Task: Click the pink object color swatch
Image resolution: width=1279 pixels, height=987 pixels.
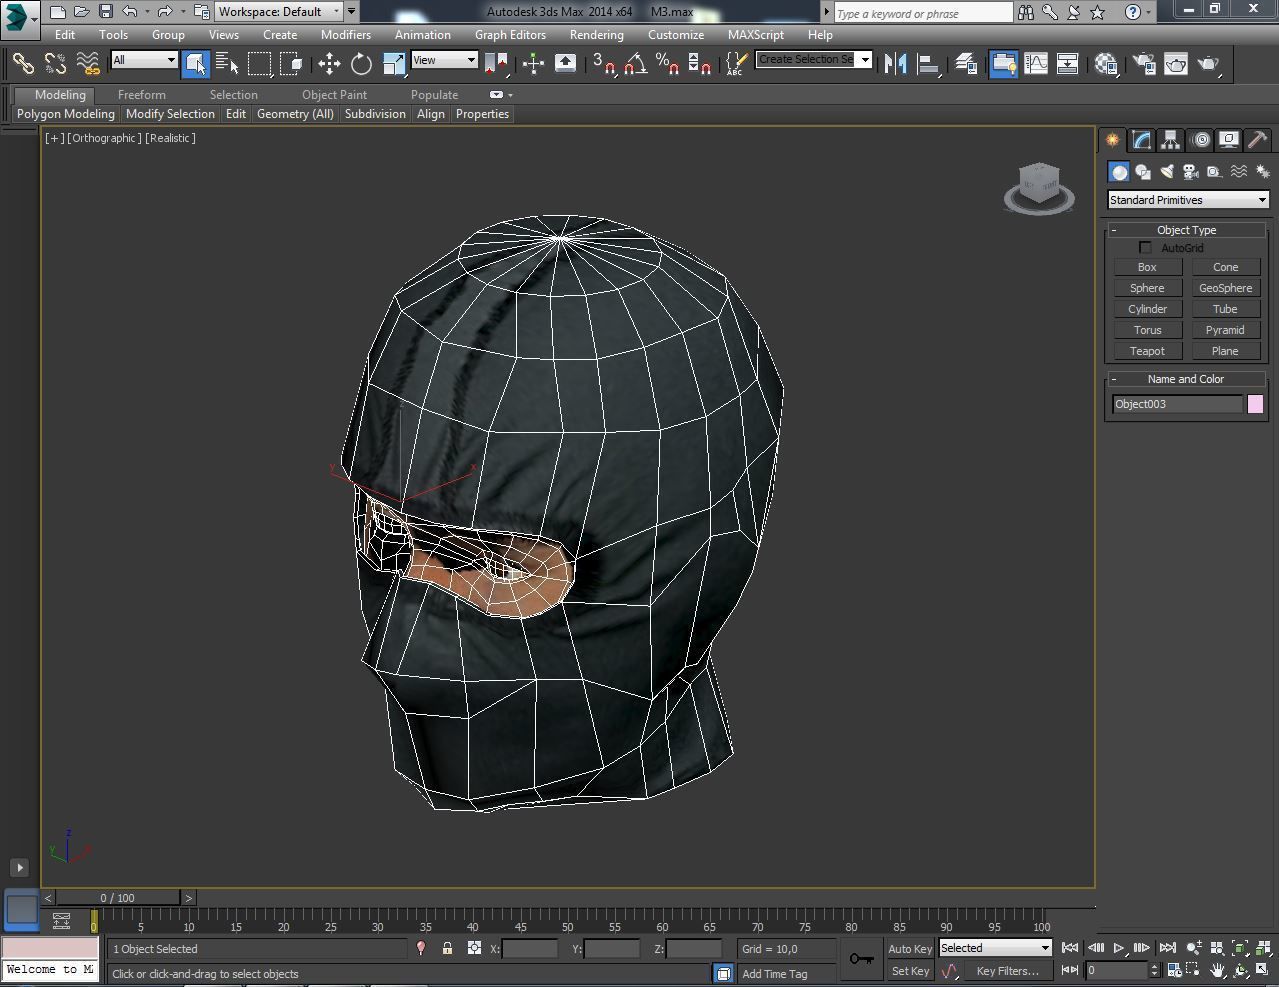Action: click(x=1255, y=404)
